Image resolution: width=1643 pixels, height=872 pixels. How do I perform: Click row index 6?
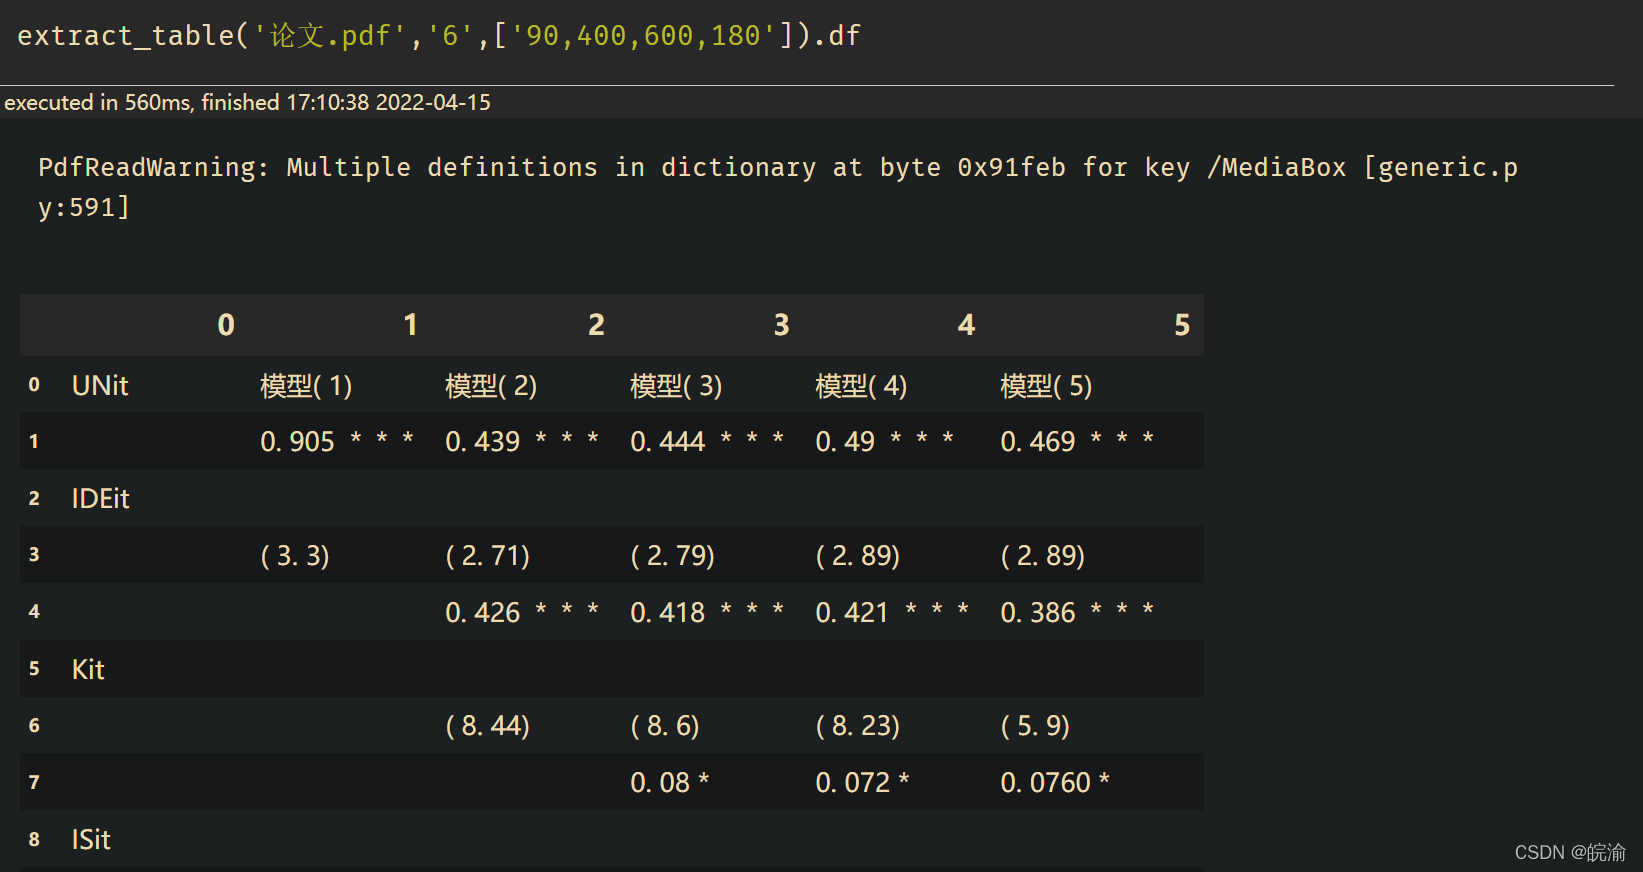coord(34,726)
